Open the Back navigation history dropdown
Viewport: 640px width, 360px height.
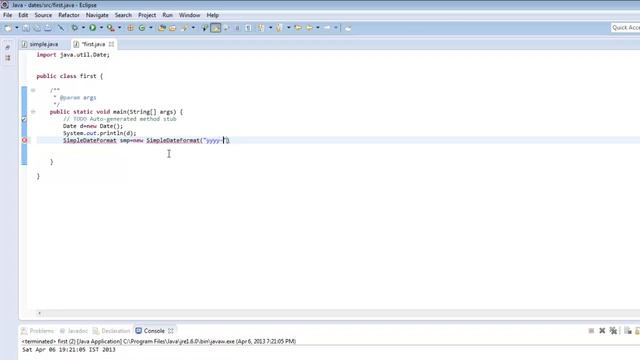coord(318,28)
